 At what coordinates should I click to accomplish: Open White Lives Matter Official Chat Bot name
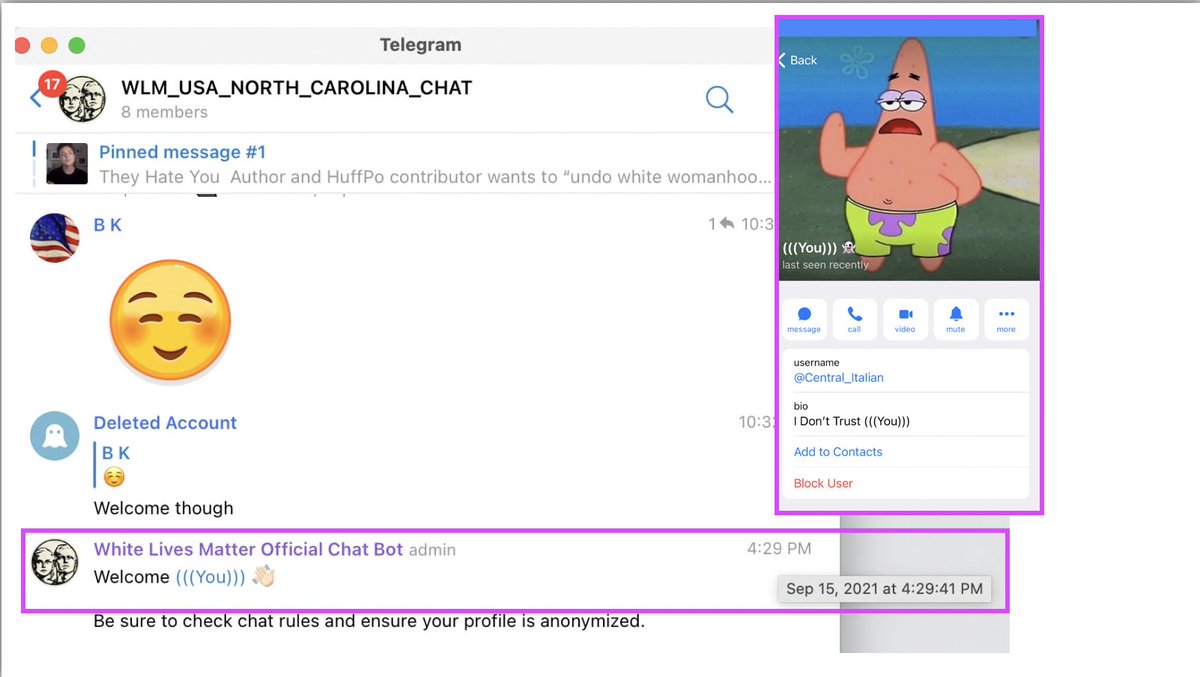tap(249, 549)
